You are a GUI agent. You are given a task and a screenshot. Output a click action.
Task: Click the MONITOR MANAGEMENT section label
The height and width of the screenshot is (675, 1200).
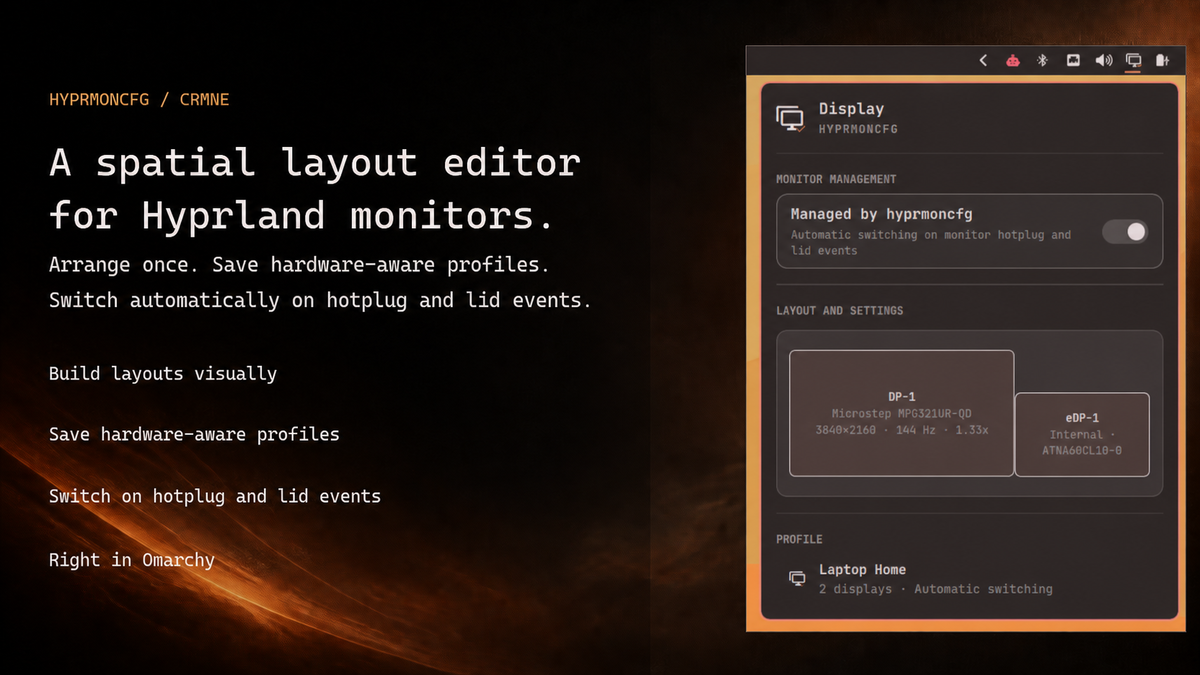pos(836,179)
